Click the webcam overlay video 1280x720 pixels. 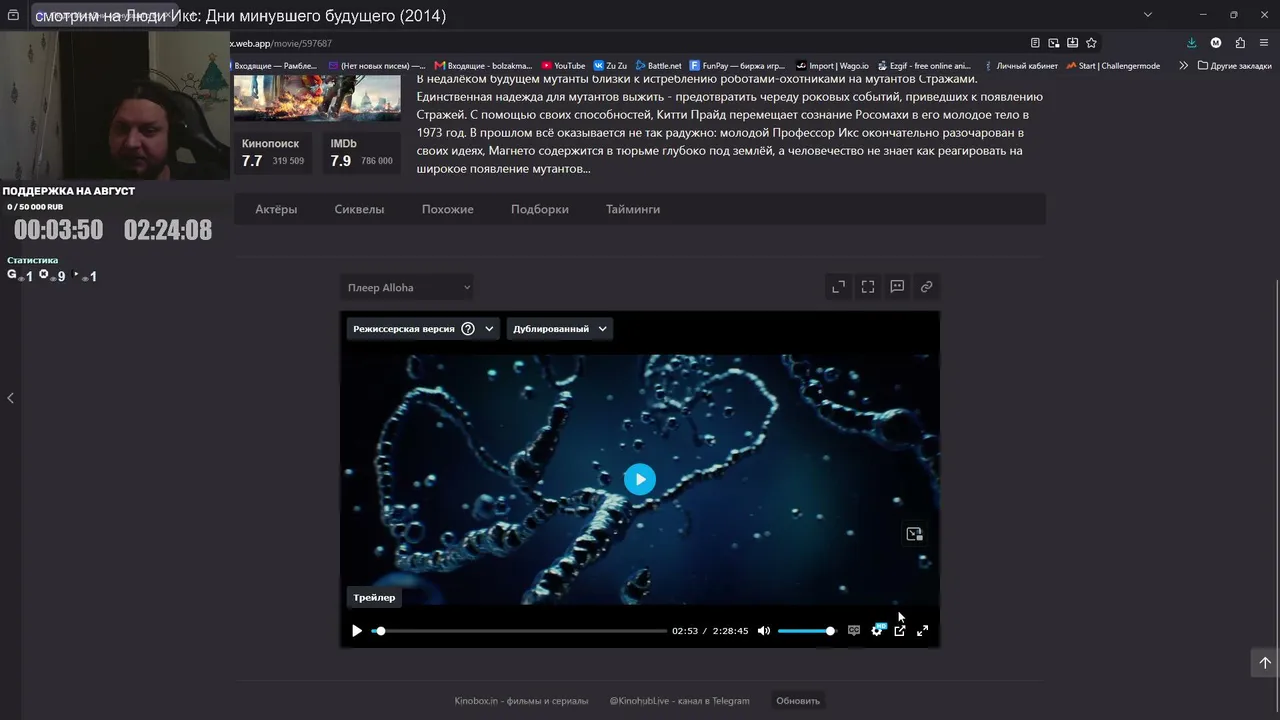115,105
